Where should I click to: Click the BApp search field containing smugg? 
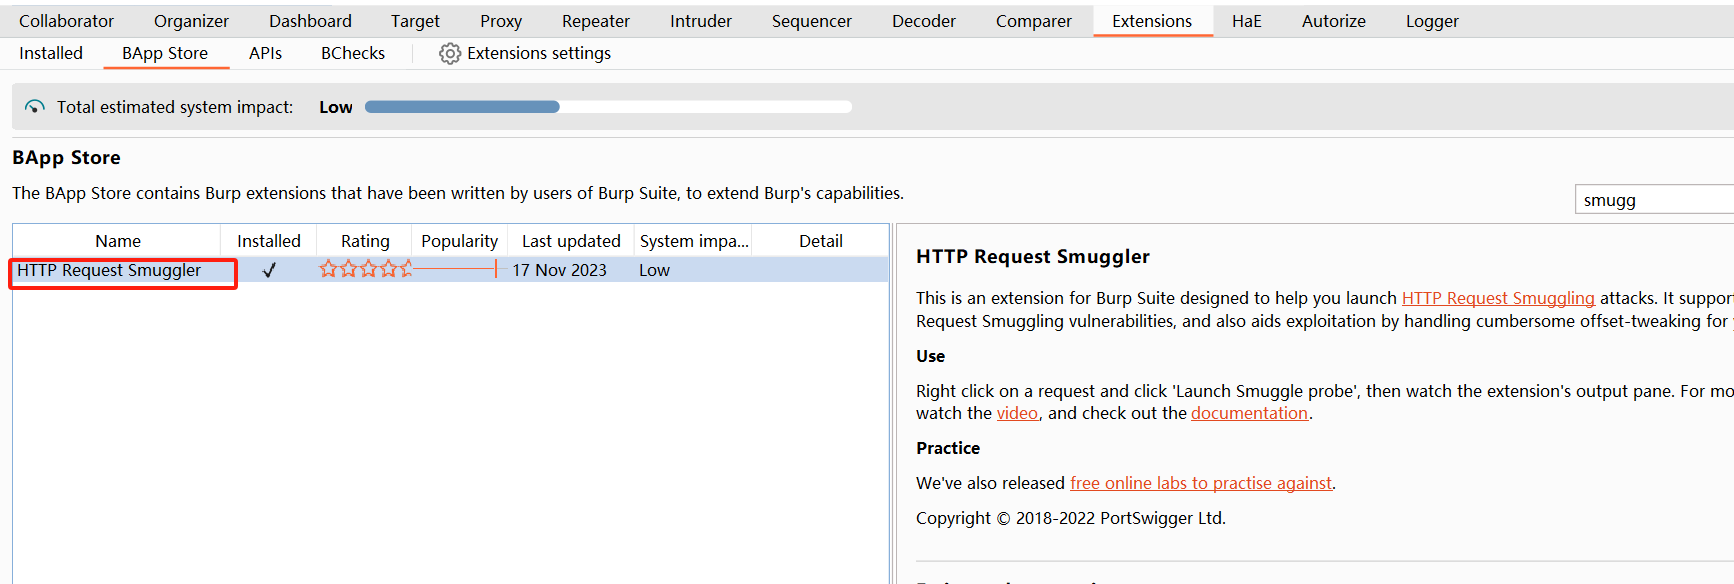tap(1654, 200)
